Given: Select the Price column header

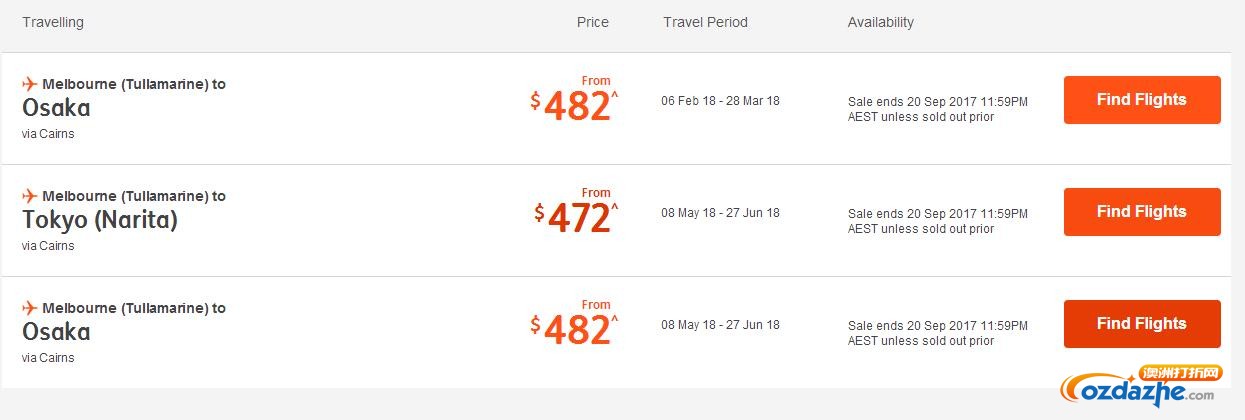Looking at the screenshot, I should [593, 22].
